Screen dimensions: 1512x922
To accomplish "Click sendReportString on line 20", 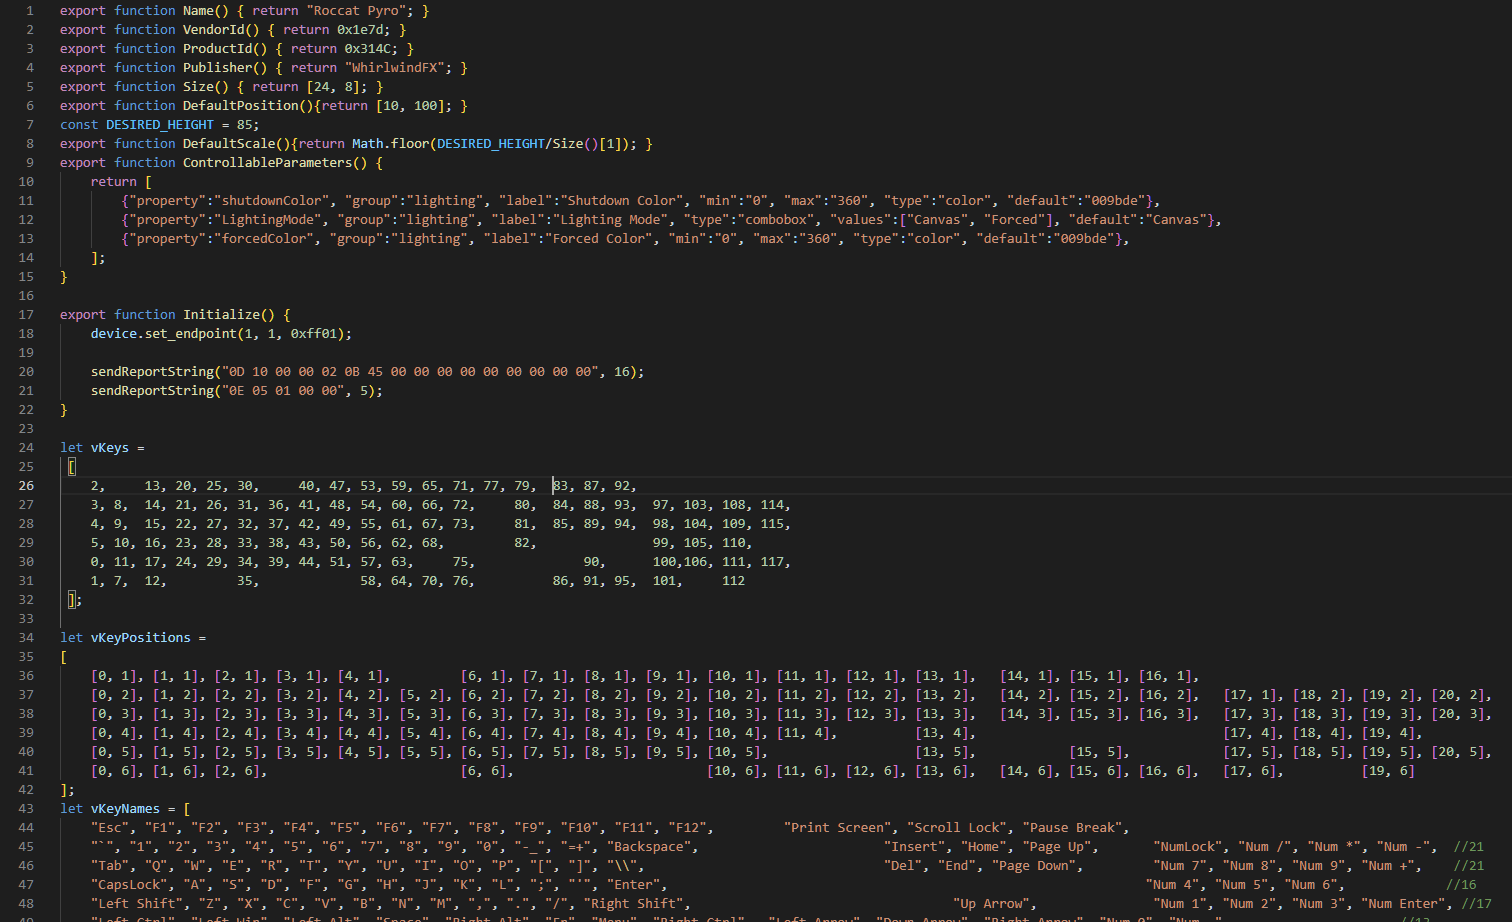I will pos(152,372).
